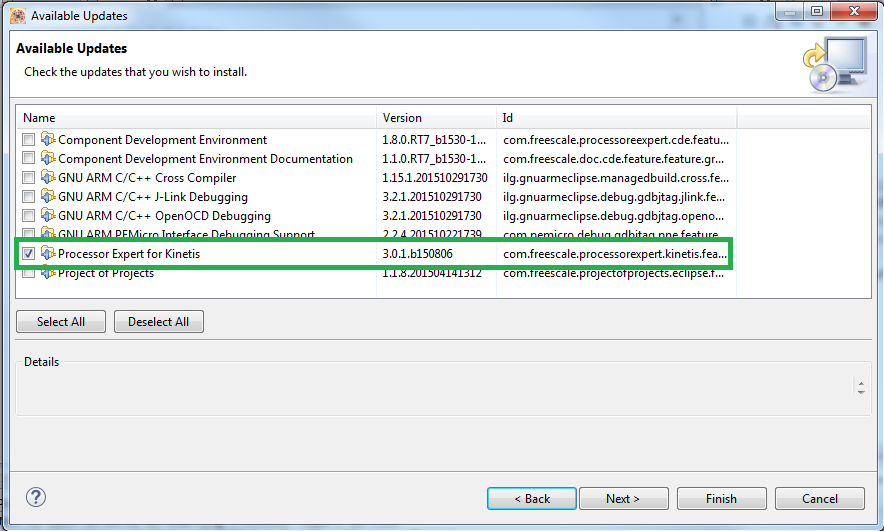Click version 1.15.1.201510291730 cell
The height and width of the screenshot is (531, 884).
[435, 178]
